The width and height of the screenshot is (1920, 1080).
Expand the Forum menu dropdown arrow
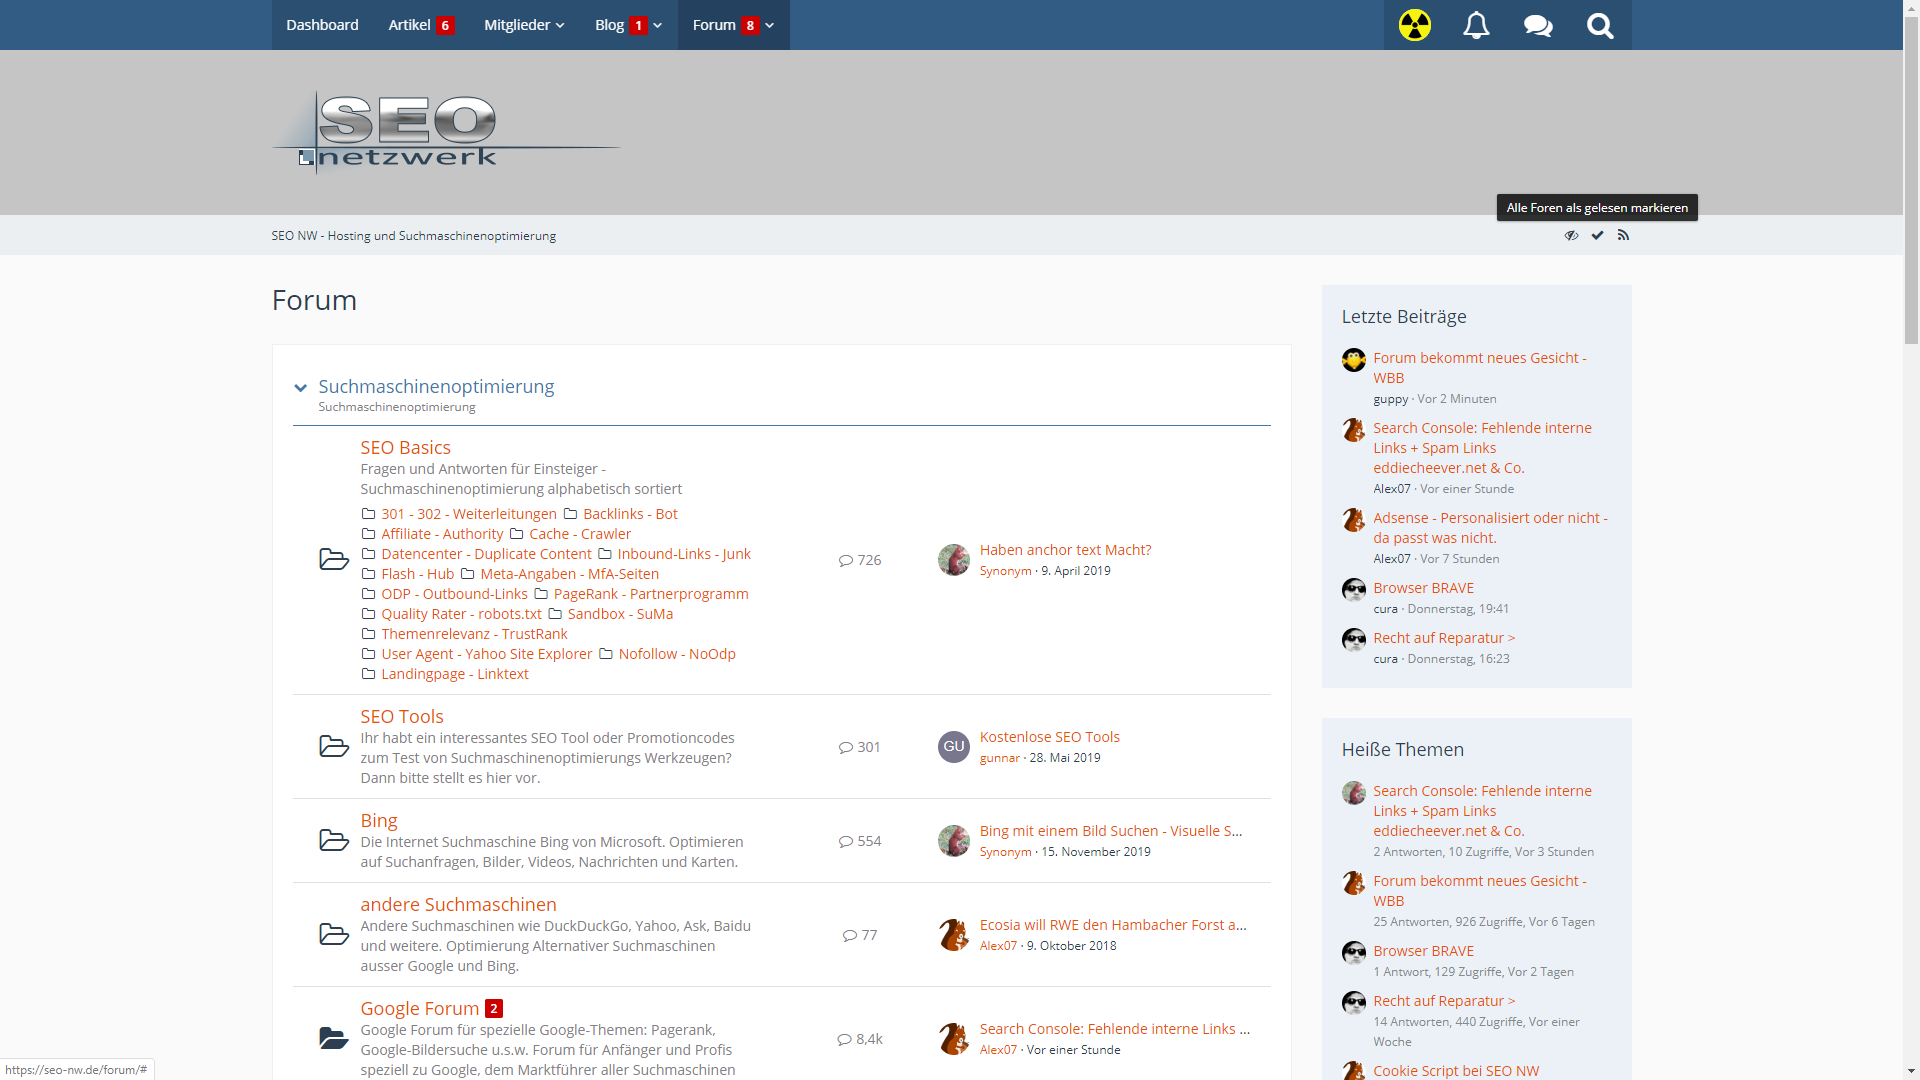pyautogui.click(x=770, y=25)
